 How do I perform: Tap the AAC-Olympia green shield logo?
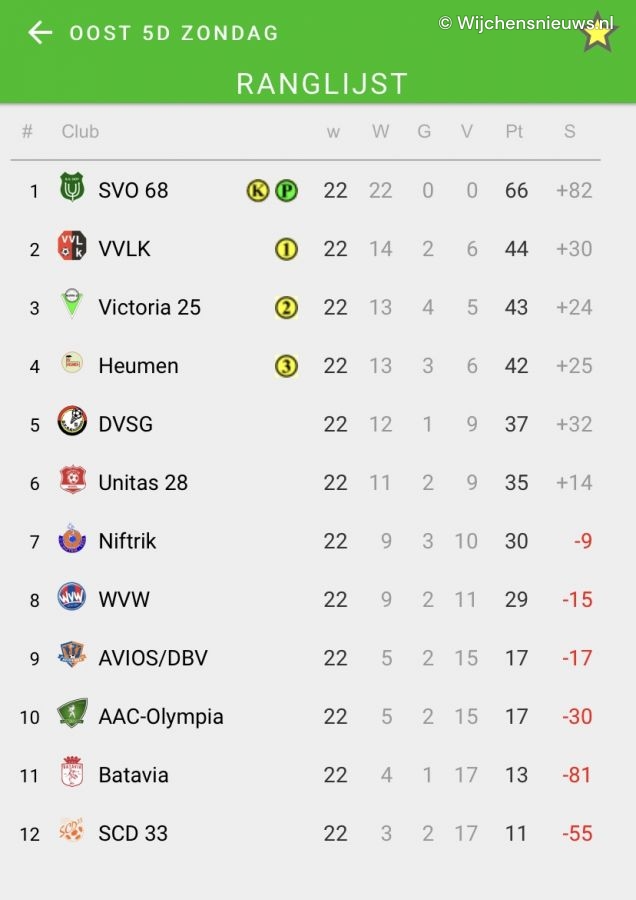click(x=72, y=715)
